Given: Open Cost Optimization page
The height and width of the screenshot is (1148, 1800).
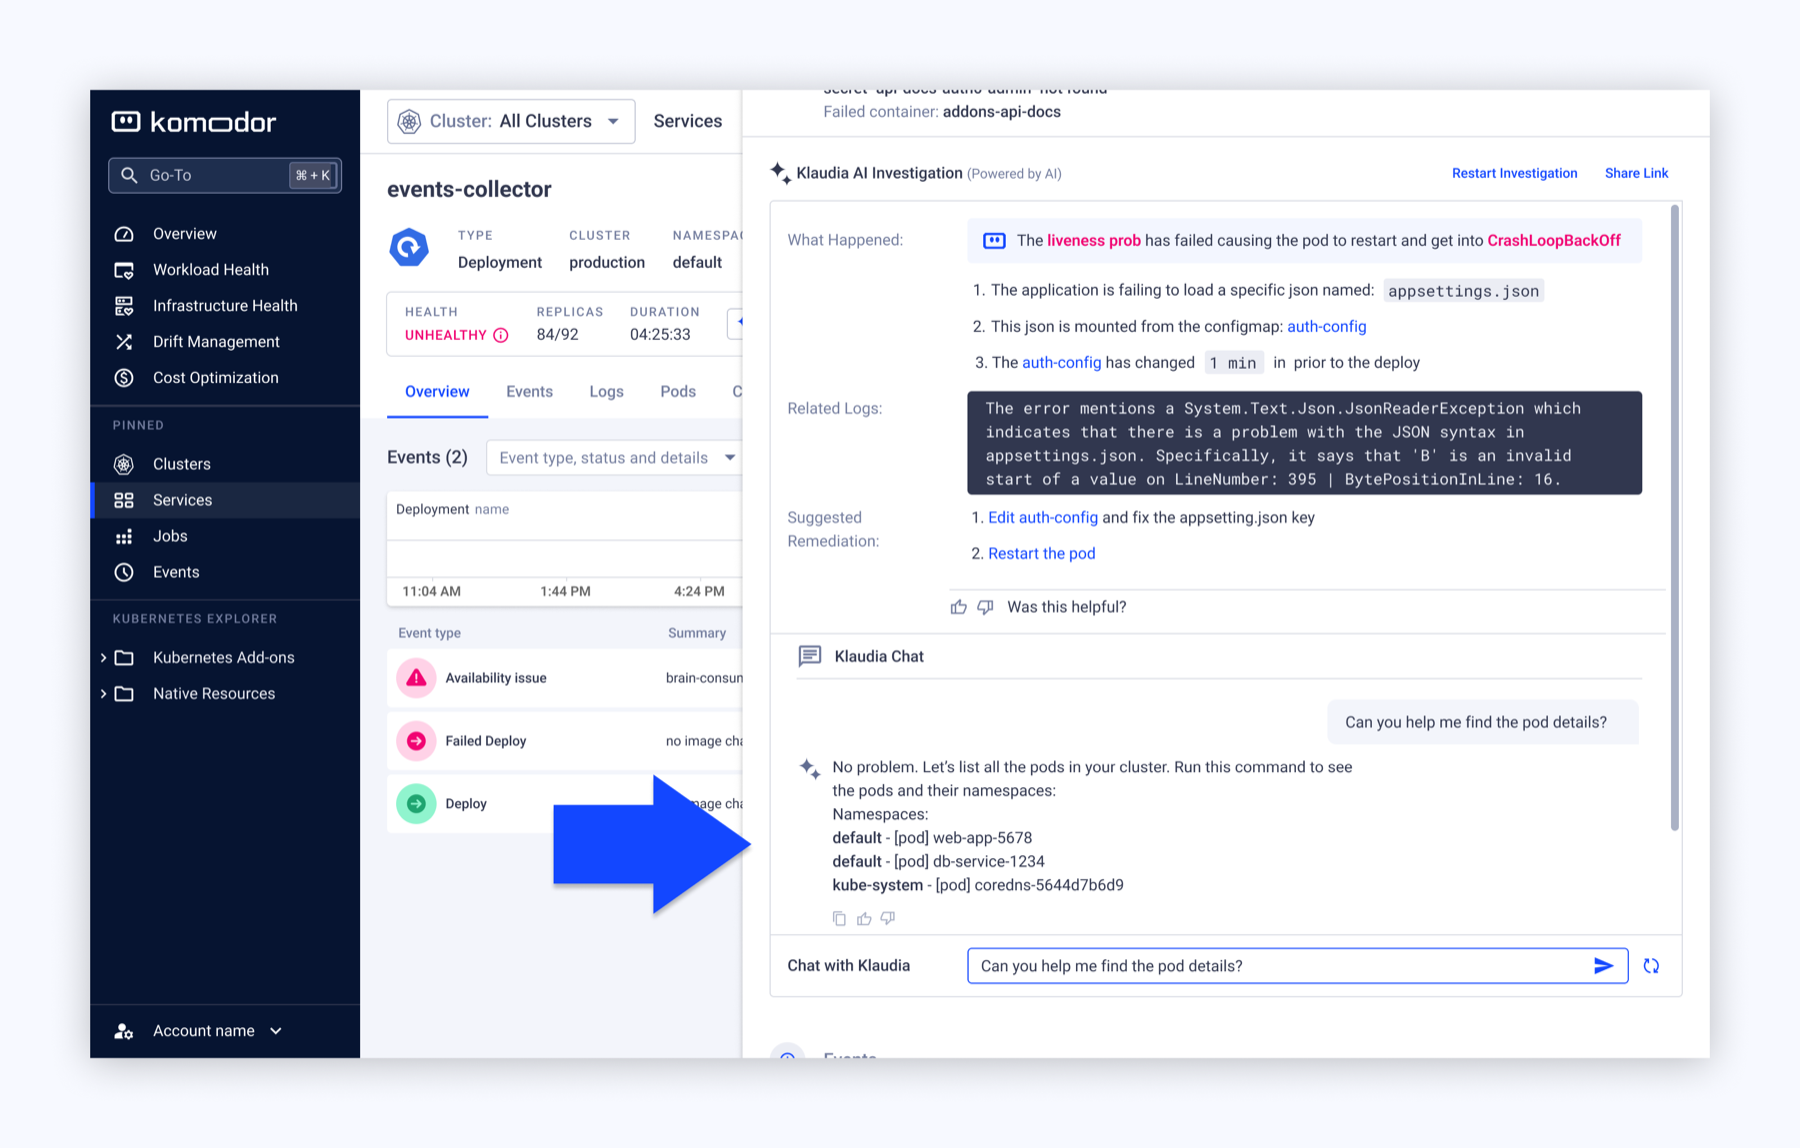Looking at the screenshot, I should click(215, 377).
